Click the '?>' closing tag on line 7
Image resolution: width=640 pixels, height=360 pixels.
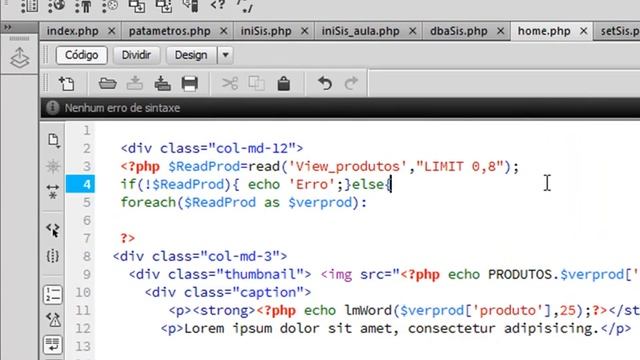[x=128, y=238]
